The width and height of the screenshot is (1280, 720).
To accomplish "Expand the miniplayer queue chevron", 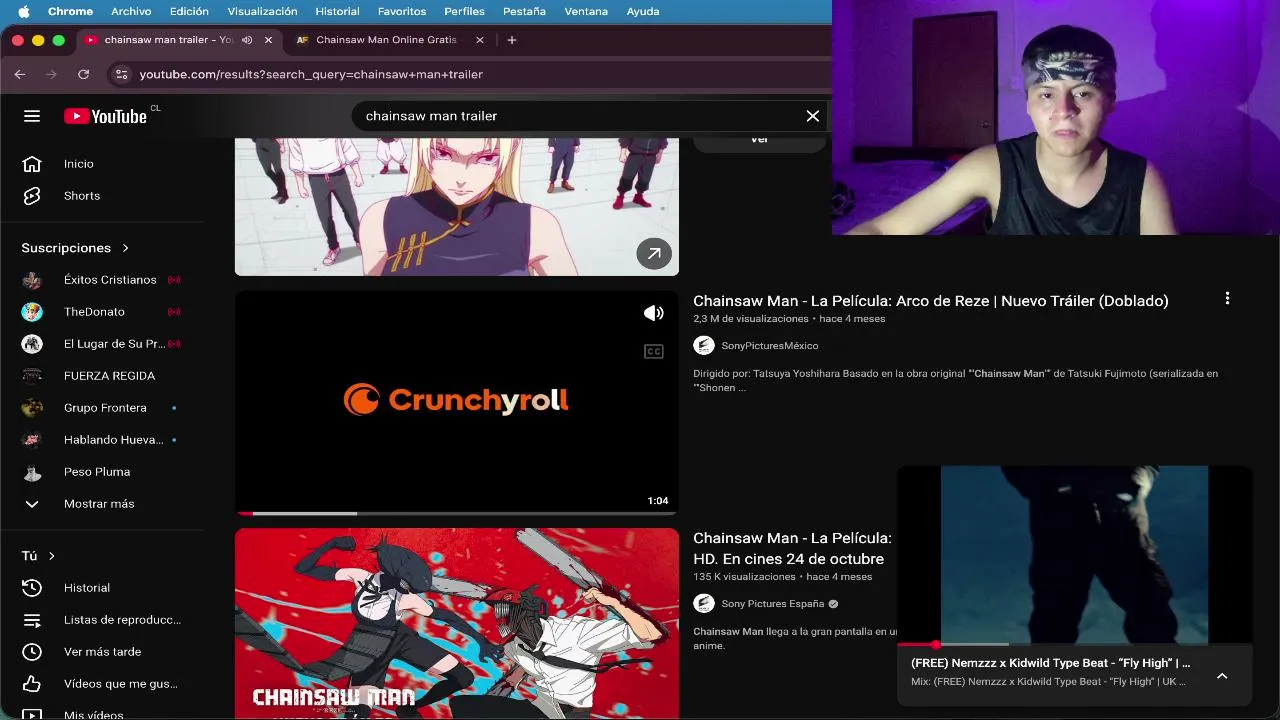I will (1222, 676).
